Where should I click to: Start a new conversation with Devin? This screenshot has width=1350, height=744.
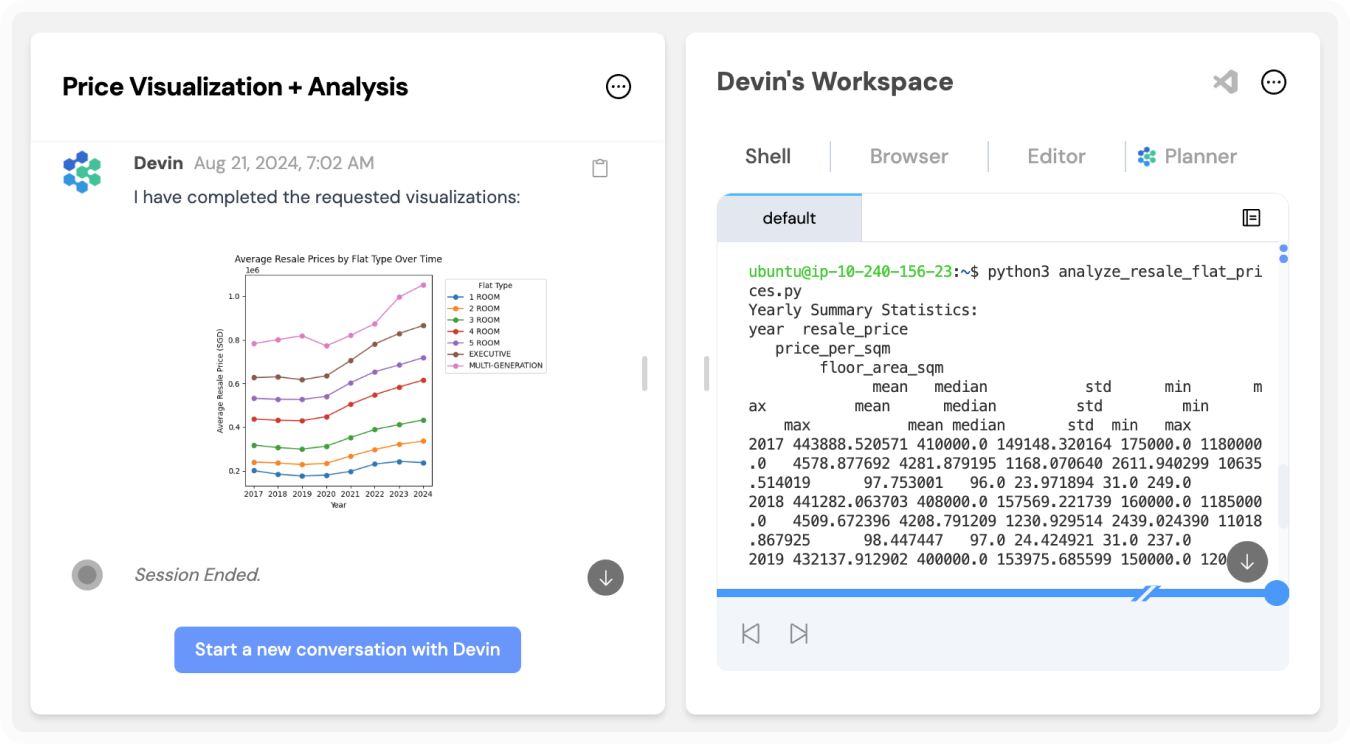(x=347, y=650)
